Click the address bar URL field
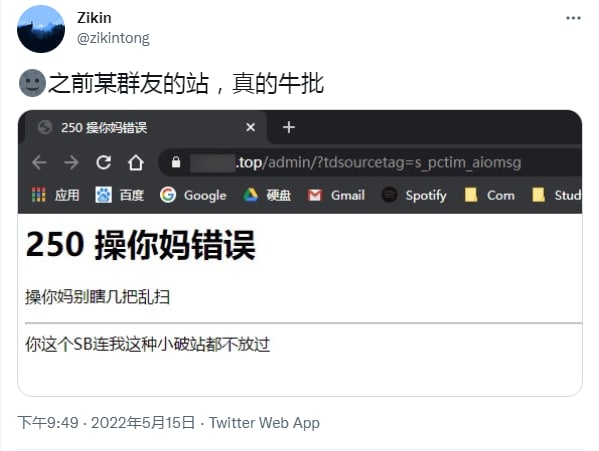This screenshot has height=451, width=599. click(371, 162)
